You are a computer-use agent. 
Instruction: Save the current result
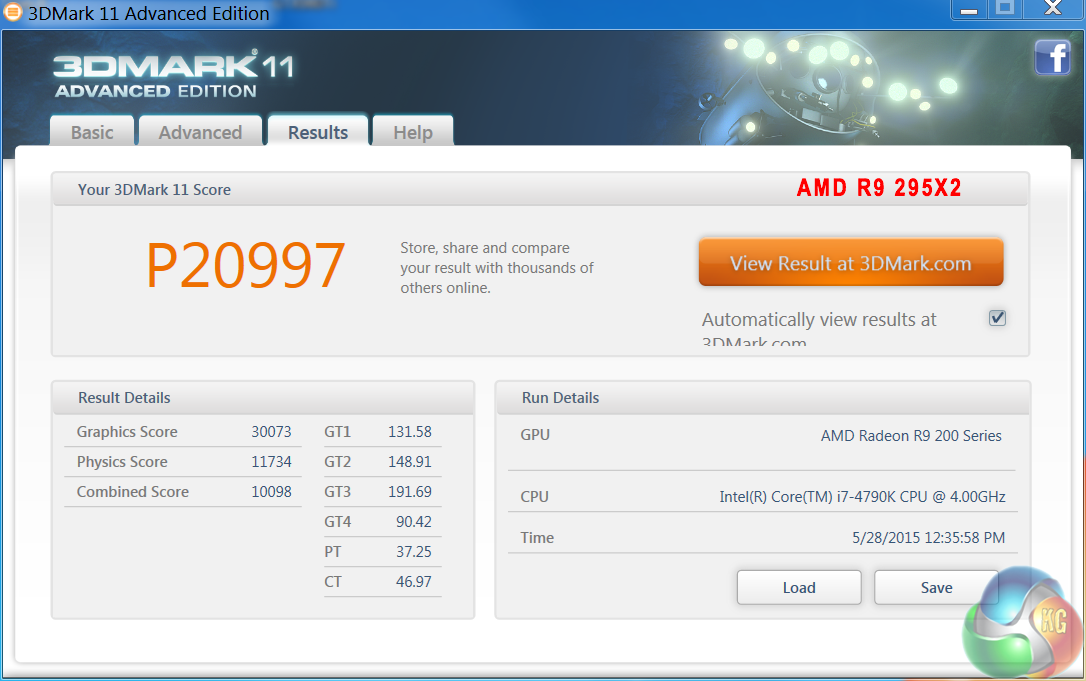pyautogui.click(x=936, y=587)
